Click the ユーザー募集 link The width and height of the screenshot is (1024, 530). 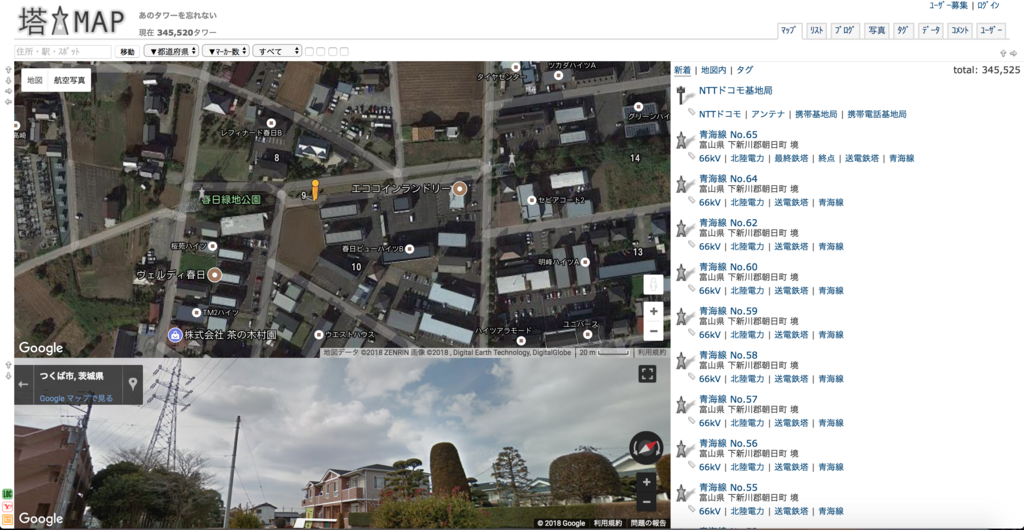point(949,5)
